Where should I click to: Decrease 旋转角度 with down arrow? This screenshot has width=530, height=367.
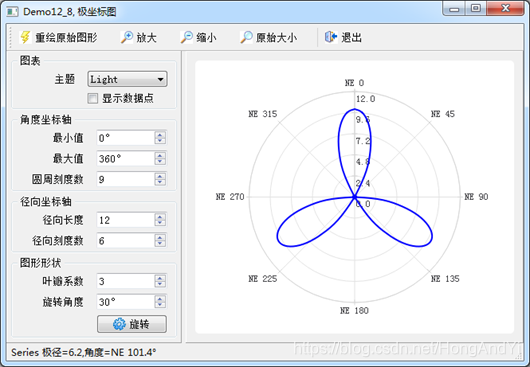[x=160, y=305]
